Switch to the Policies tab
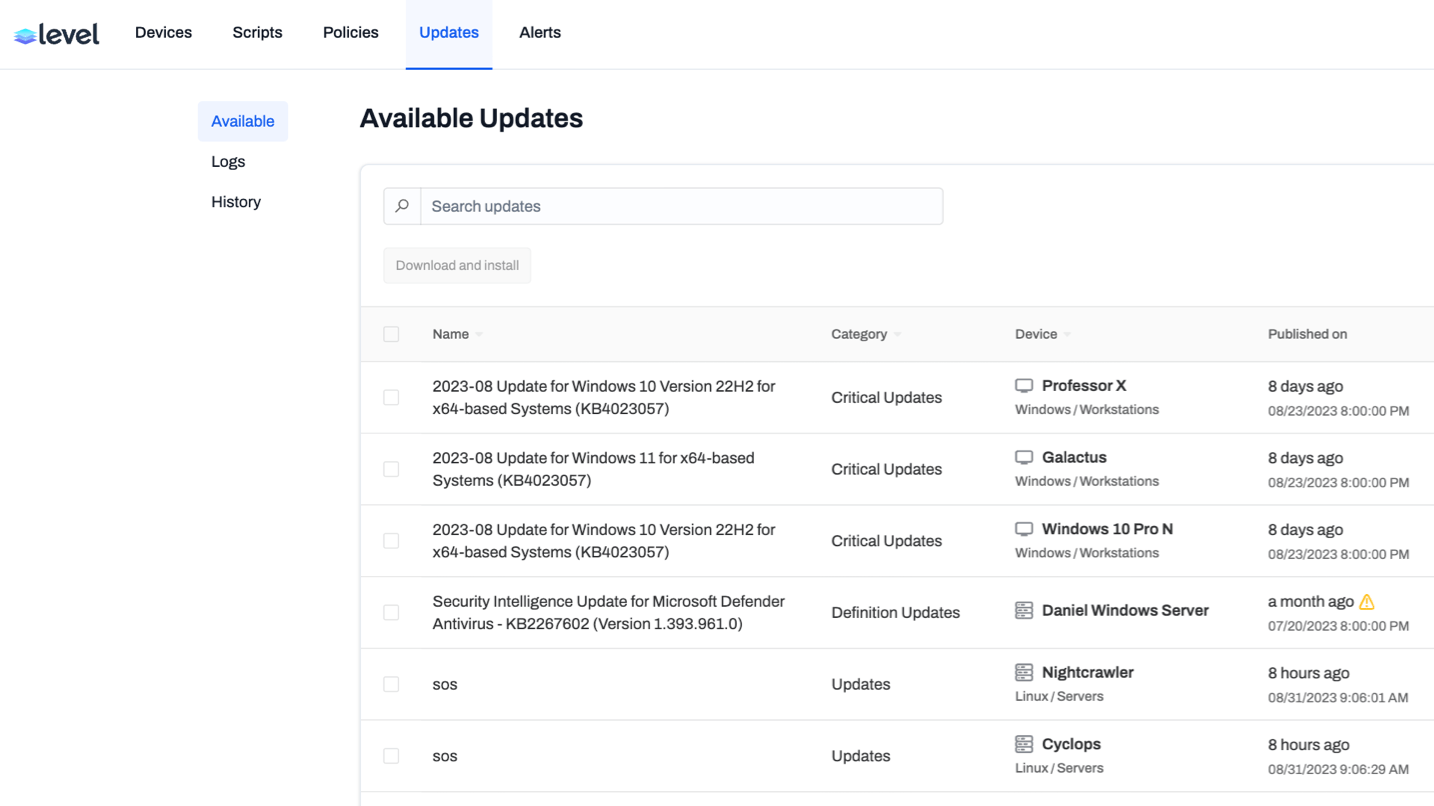The width and height of the screenshot is (1434, 806). point(351,33)
